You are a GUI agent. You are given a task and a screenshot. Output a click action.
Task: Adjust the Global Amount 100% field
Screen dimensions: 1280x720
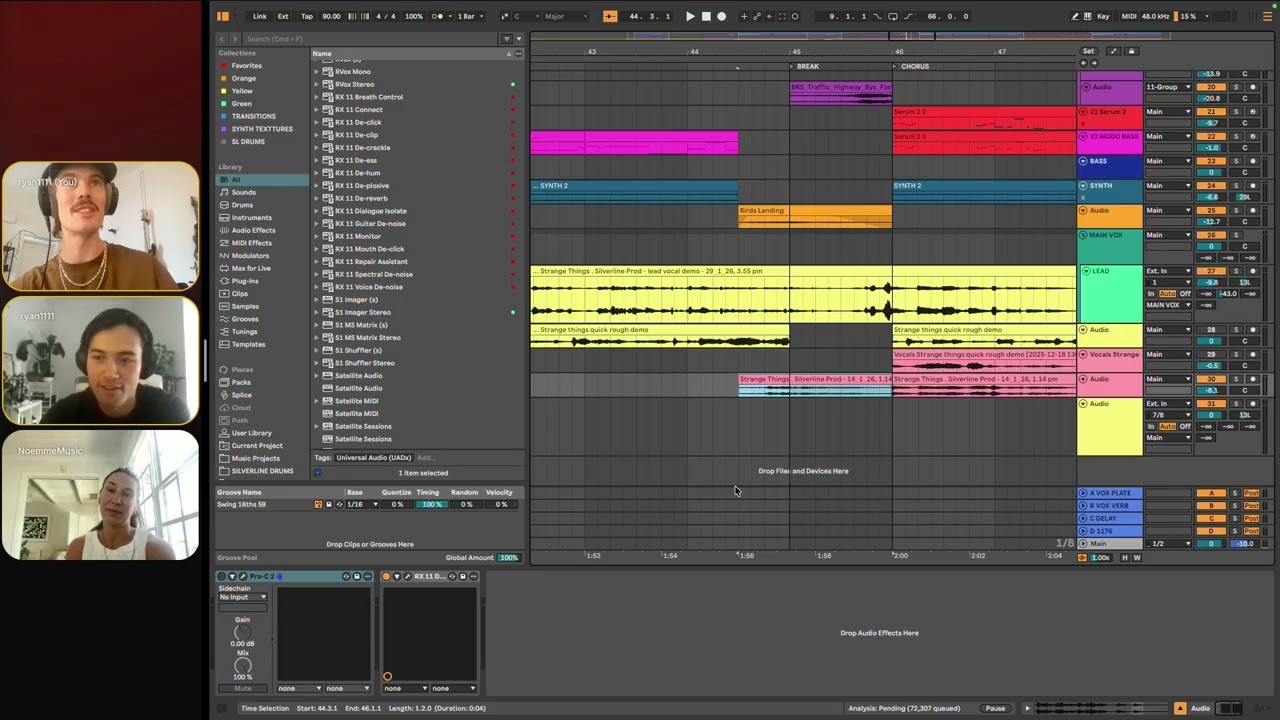pyautogui.click(x=509, y=558)
